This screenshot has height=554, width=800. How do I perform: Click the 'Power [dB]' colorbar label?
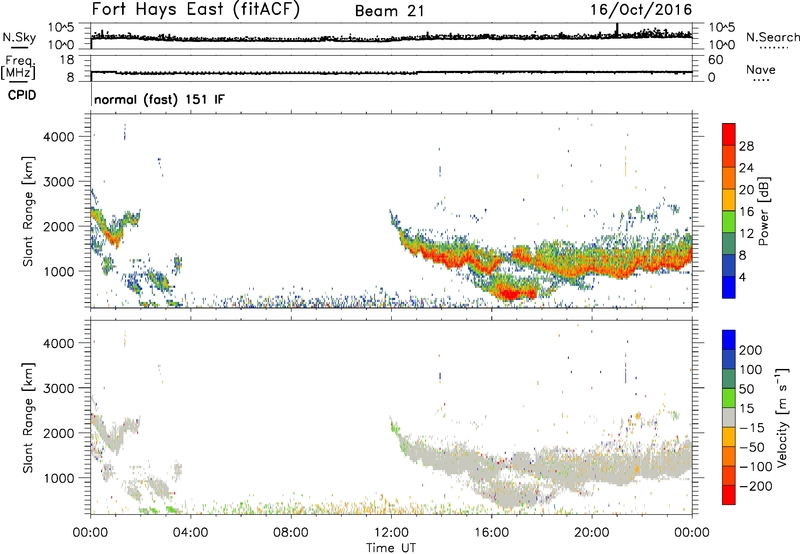pyautogui.click(x=763, y=211)
